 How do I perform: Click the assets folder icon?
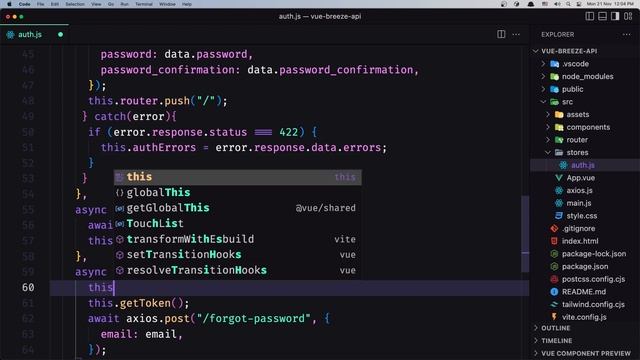pyautogui.click(x=559, y=114)
